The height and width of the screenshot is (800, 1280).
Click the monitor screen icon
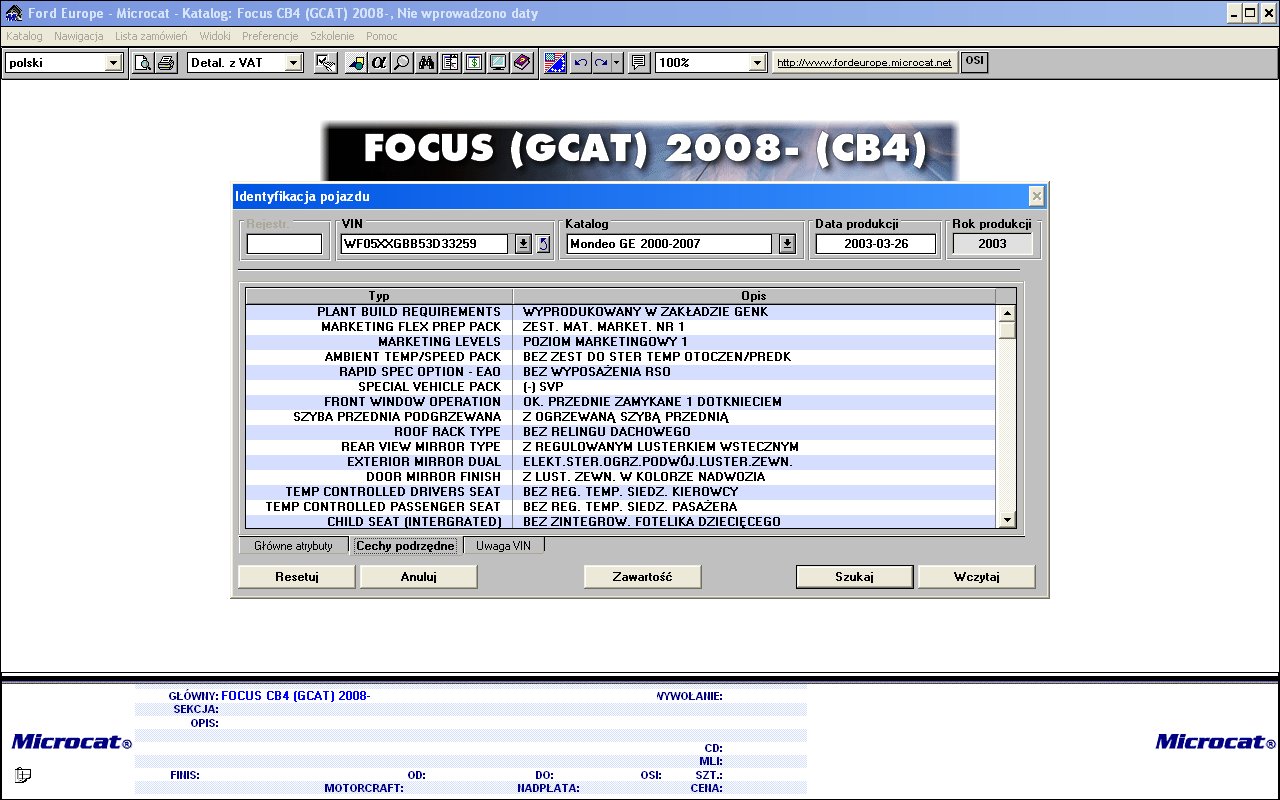[x=497, y=63]
